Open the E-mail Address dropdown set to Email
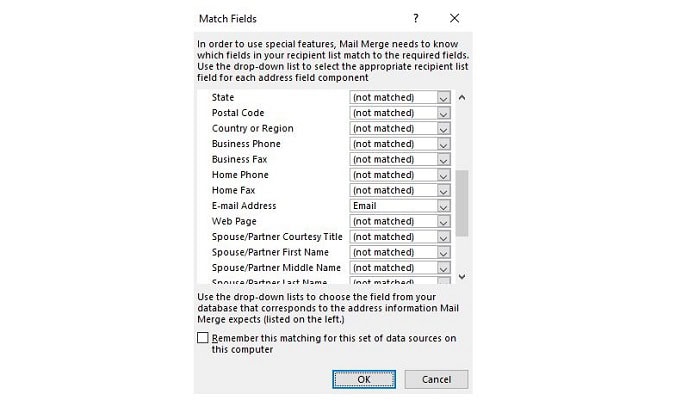This screenshot has width=700, height=406. 444,206
